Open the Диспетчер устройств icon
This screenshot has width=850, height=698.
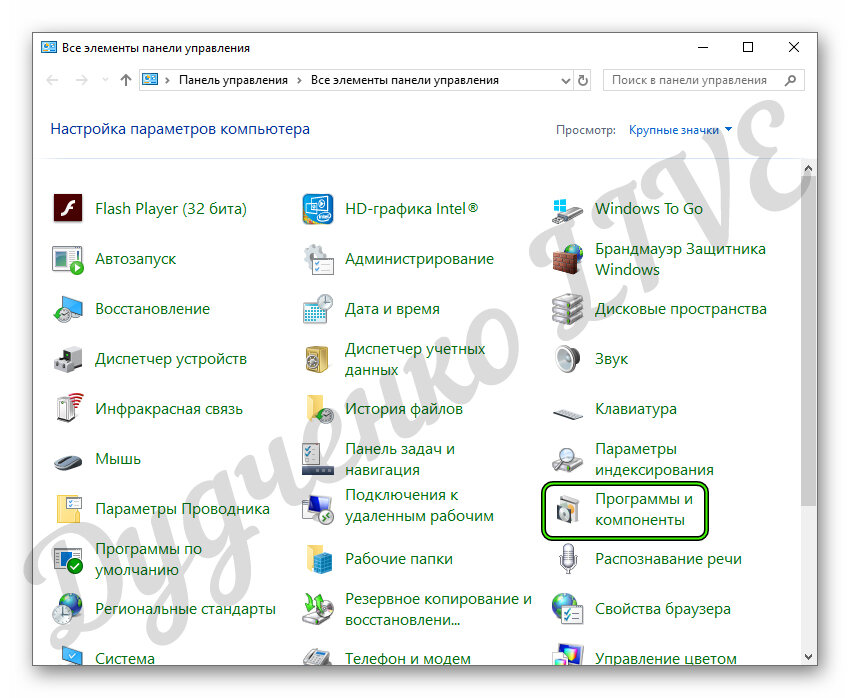[x=68, y=359]
